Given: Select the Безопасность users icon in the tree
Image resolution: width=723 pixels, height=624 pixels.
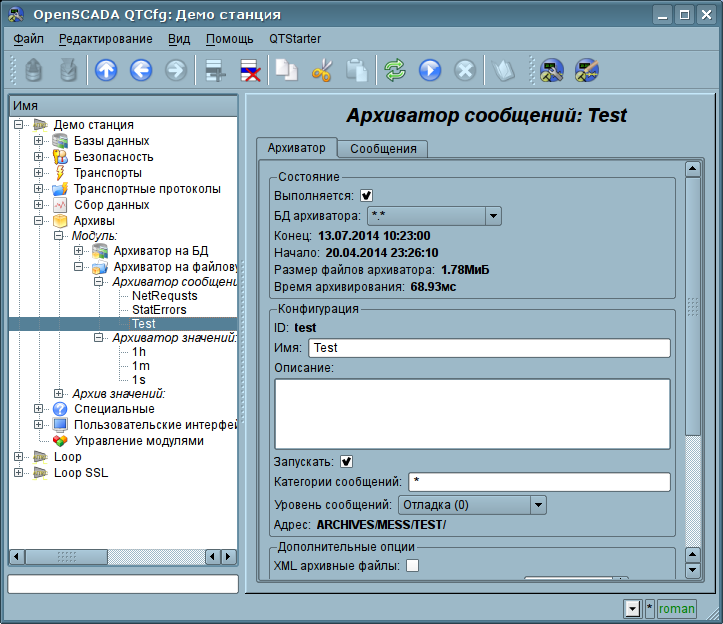Looking at the screenshot, I should (60, 157).
